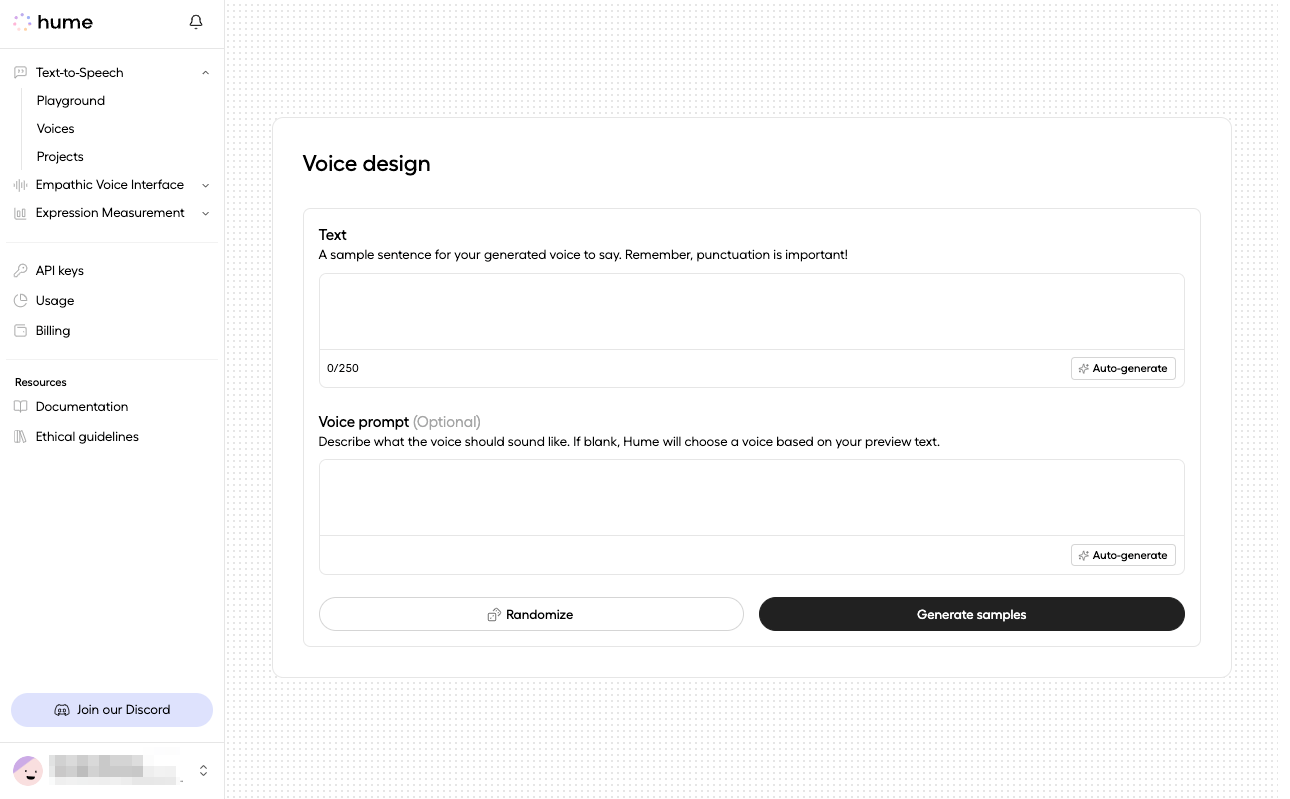Click the Expression Measurement bar chart icon

20,213
